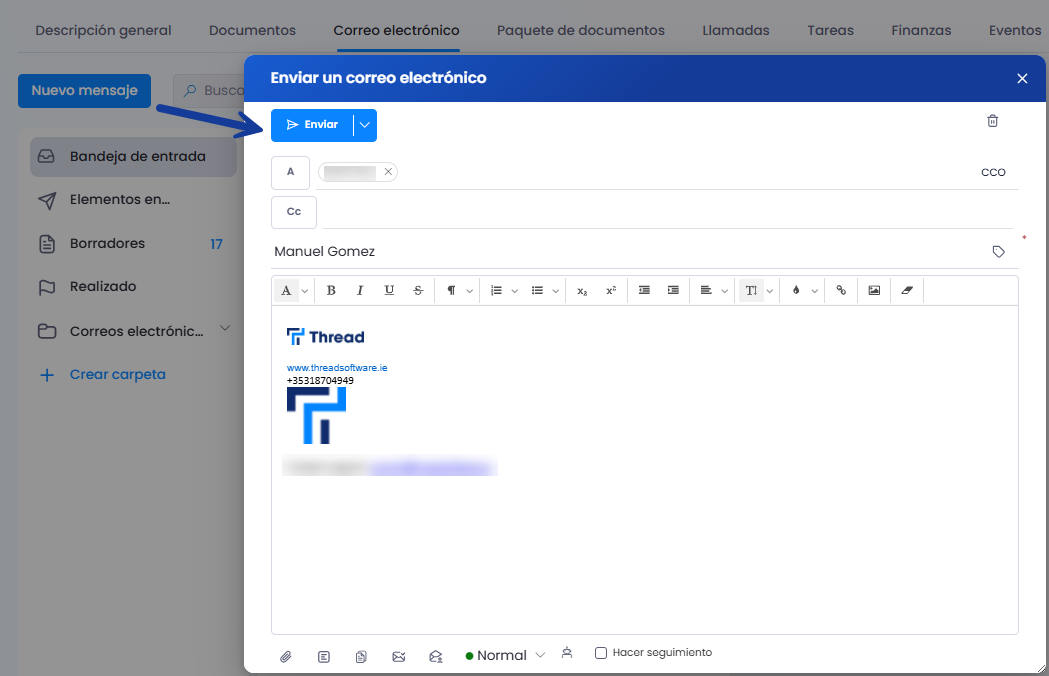Attach a file with paperclip icon
Screen dimensions: 1049x676
pyautogui.click(x=286, y=657)
